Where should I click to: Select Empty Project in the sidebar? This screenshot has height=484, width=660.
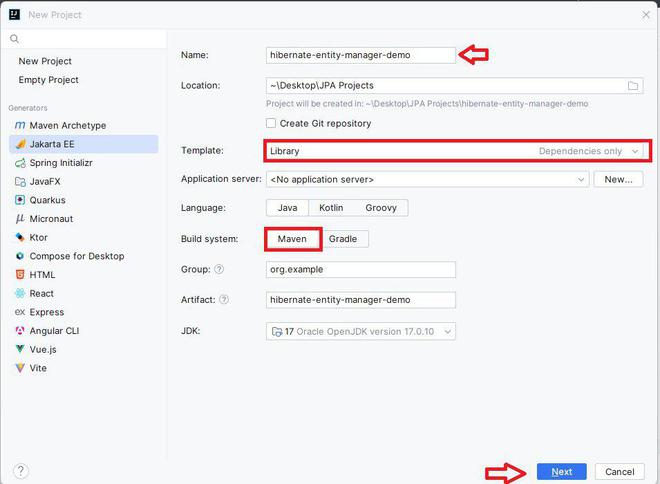(x=48, y=80)
